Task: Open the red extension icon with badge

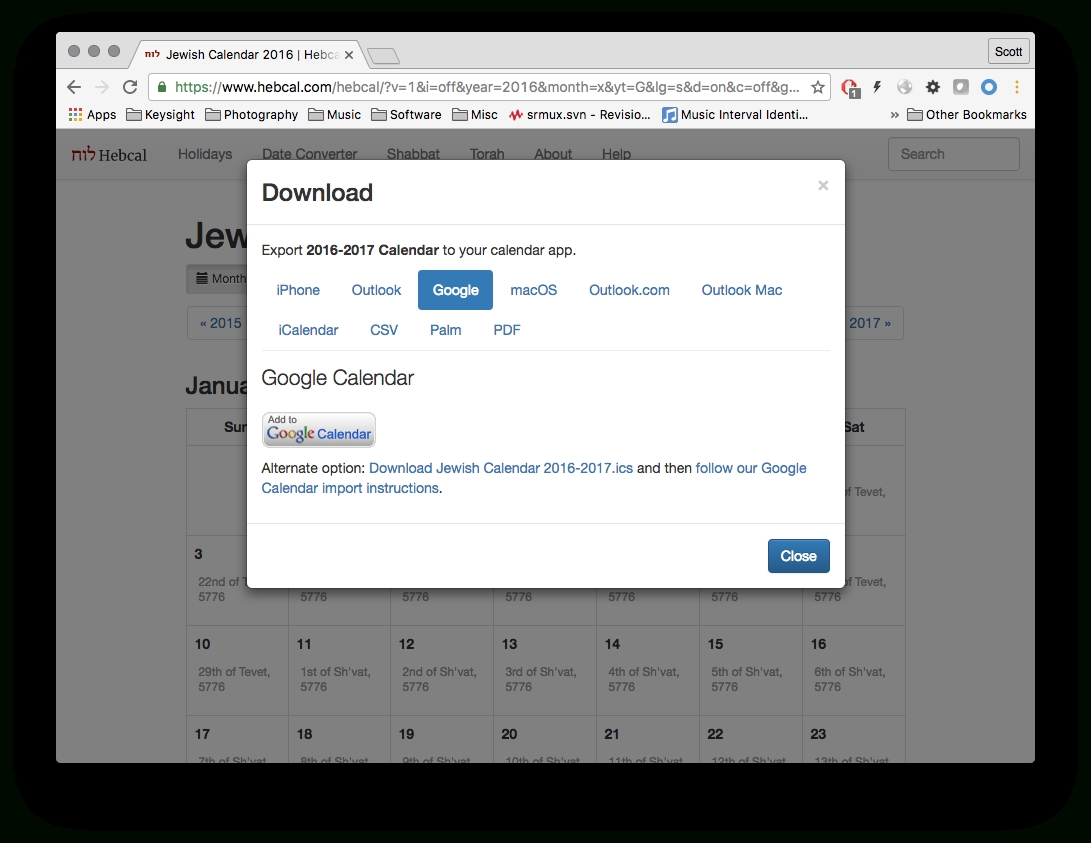Action: pos(850,88)
